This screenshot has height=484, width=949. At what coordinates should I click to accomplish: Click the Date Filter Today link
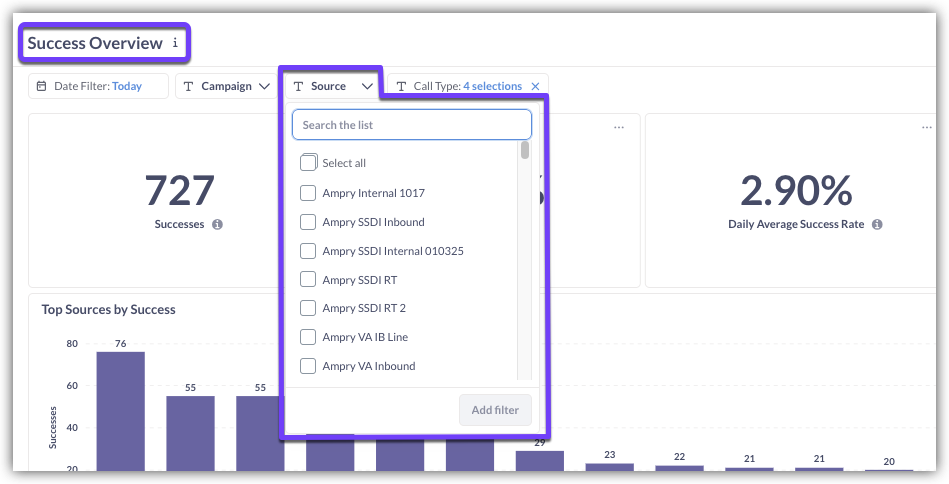pos(126,86)
